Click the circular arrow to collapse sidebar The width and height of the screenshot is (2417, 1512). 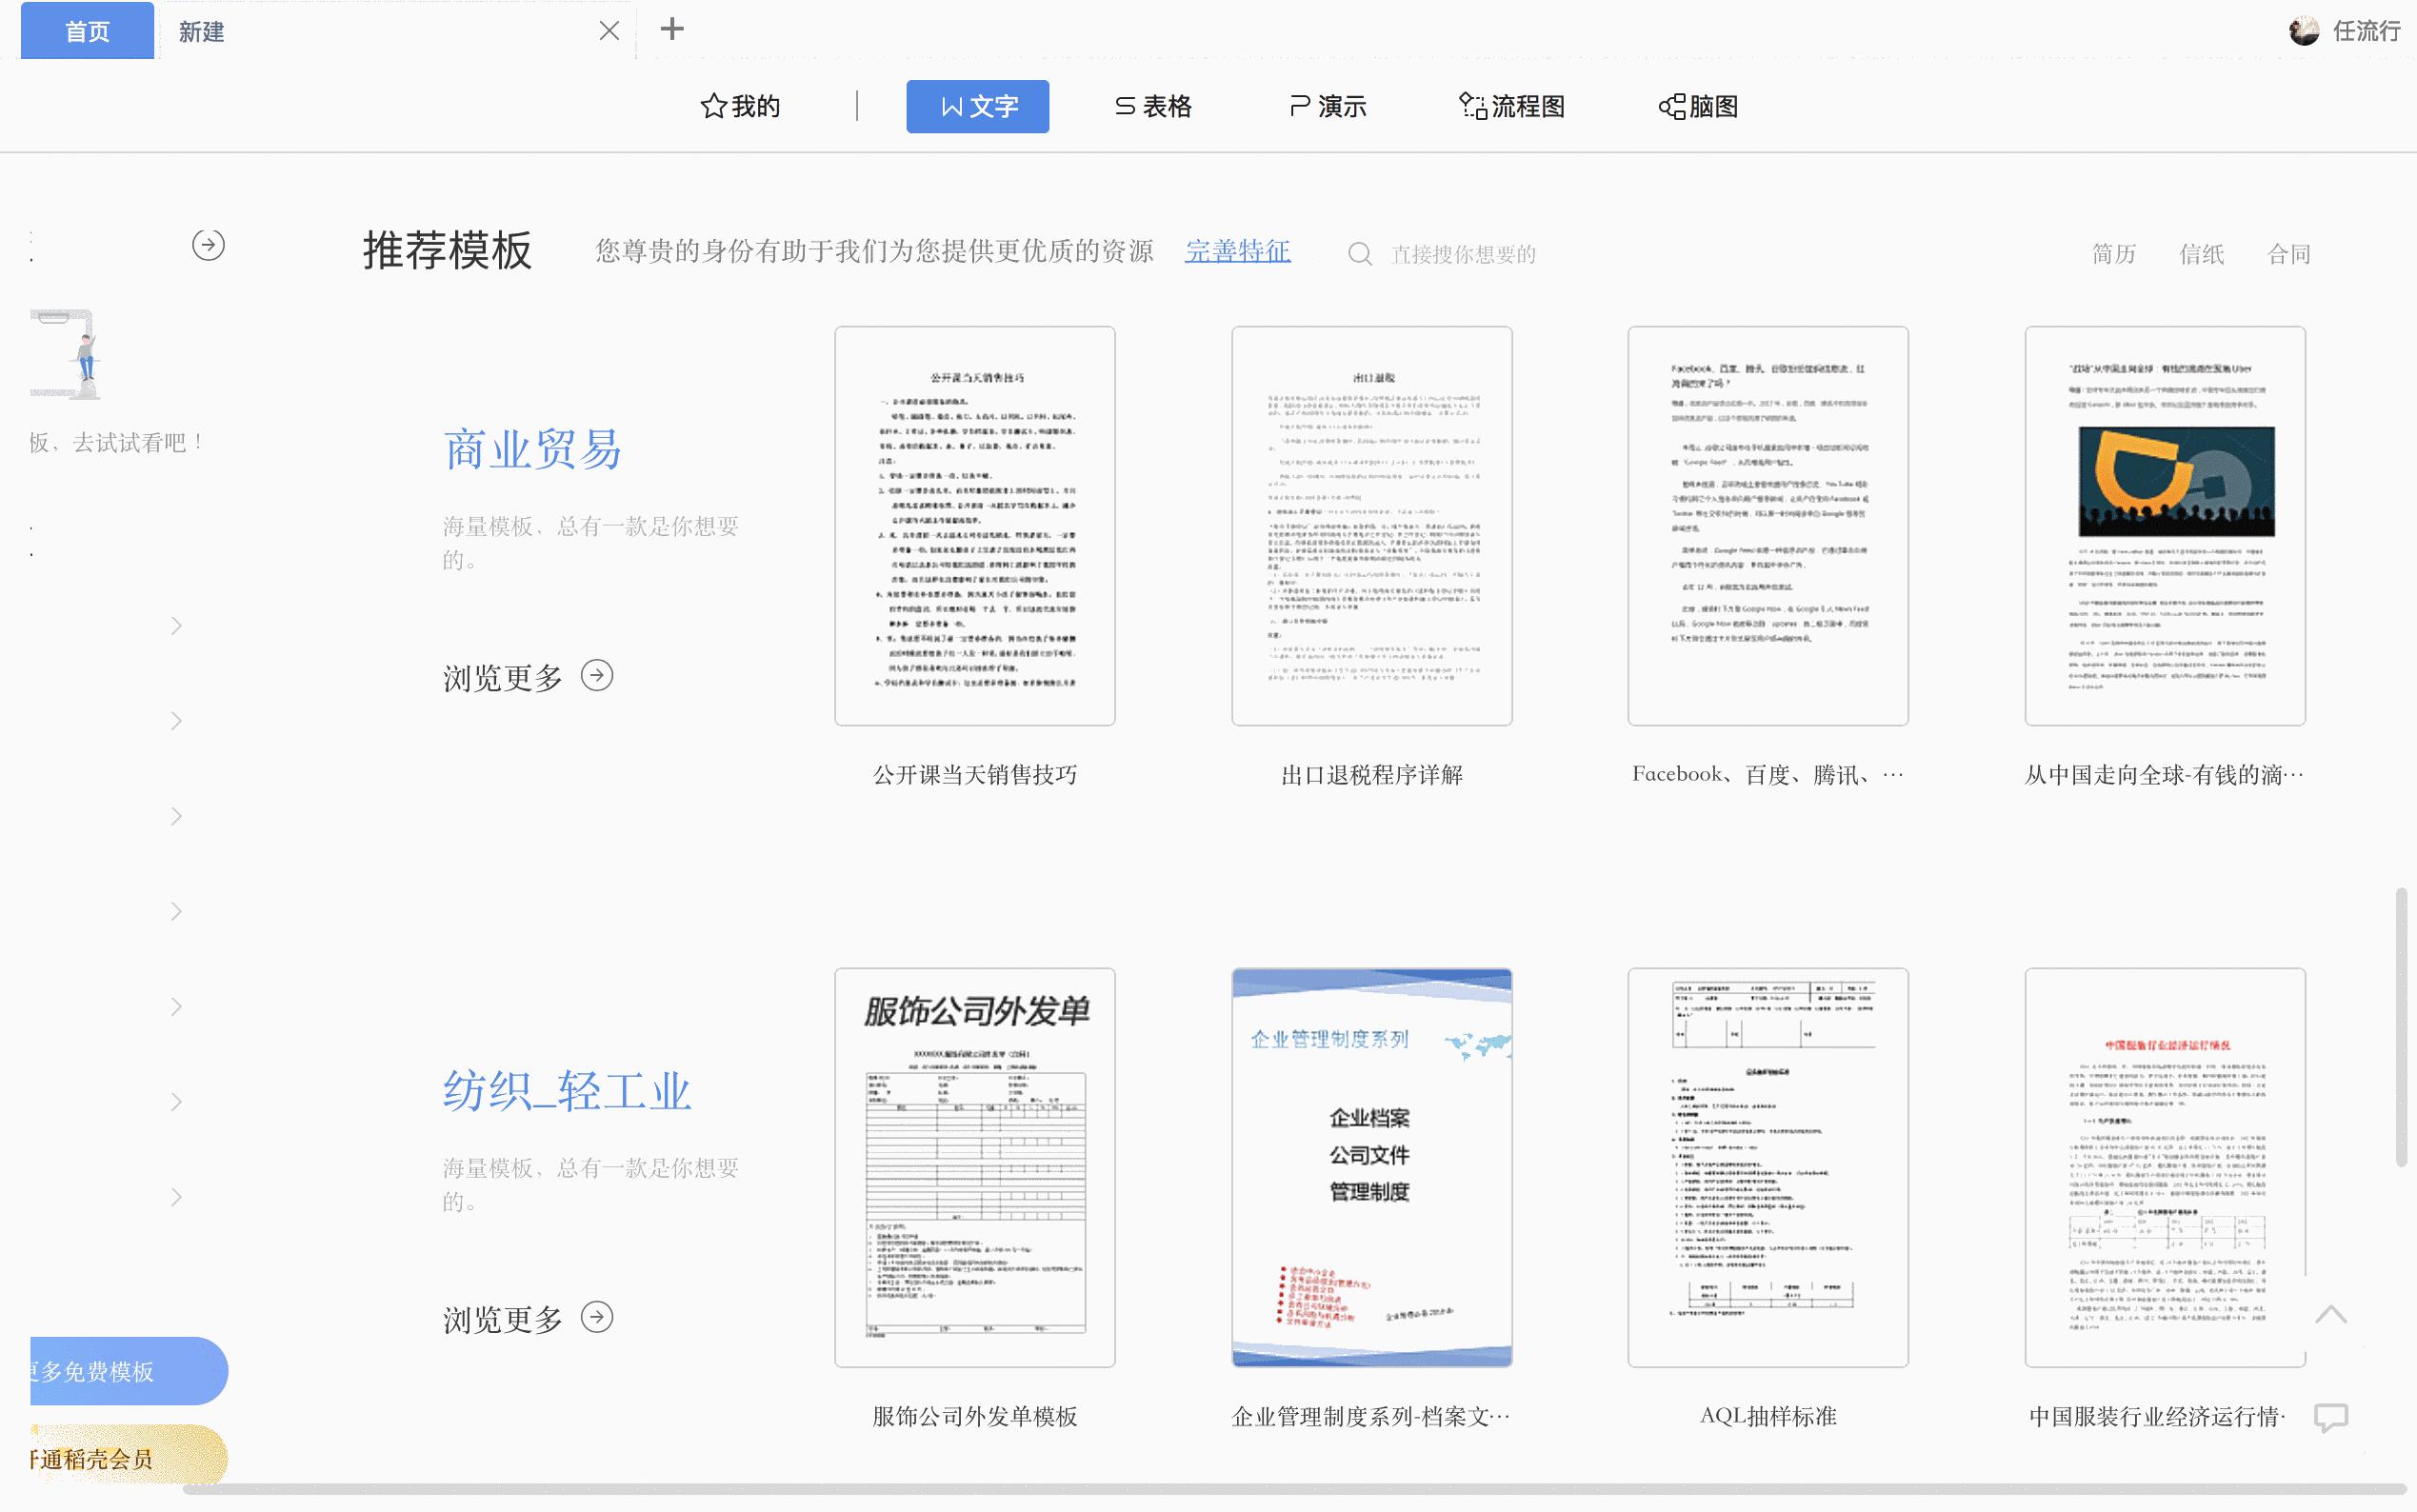point(209,244)
